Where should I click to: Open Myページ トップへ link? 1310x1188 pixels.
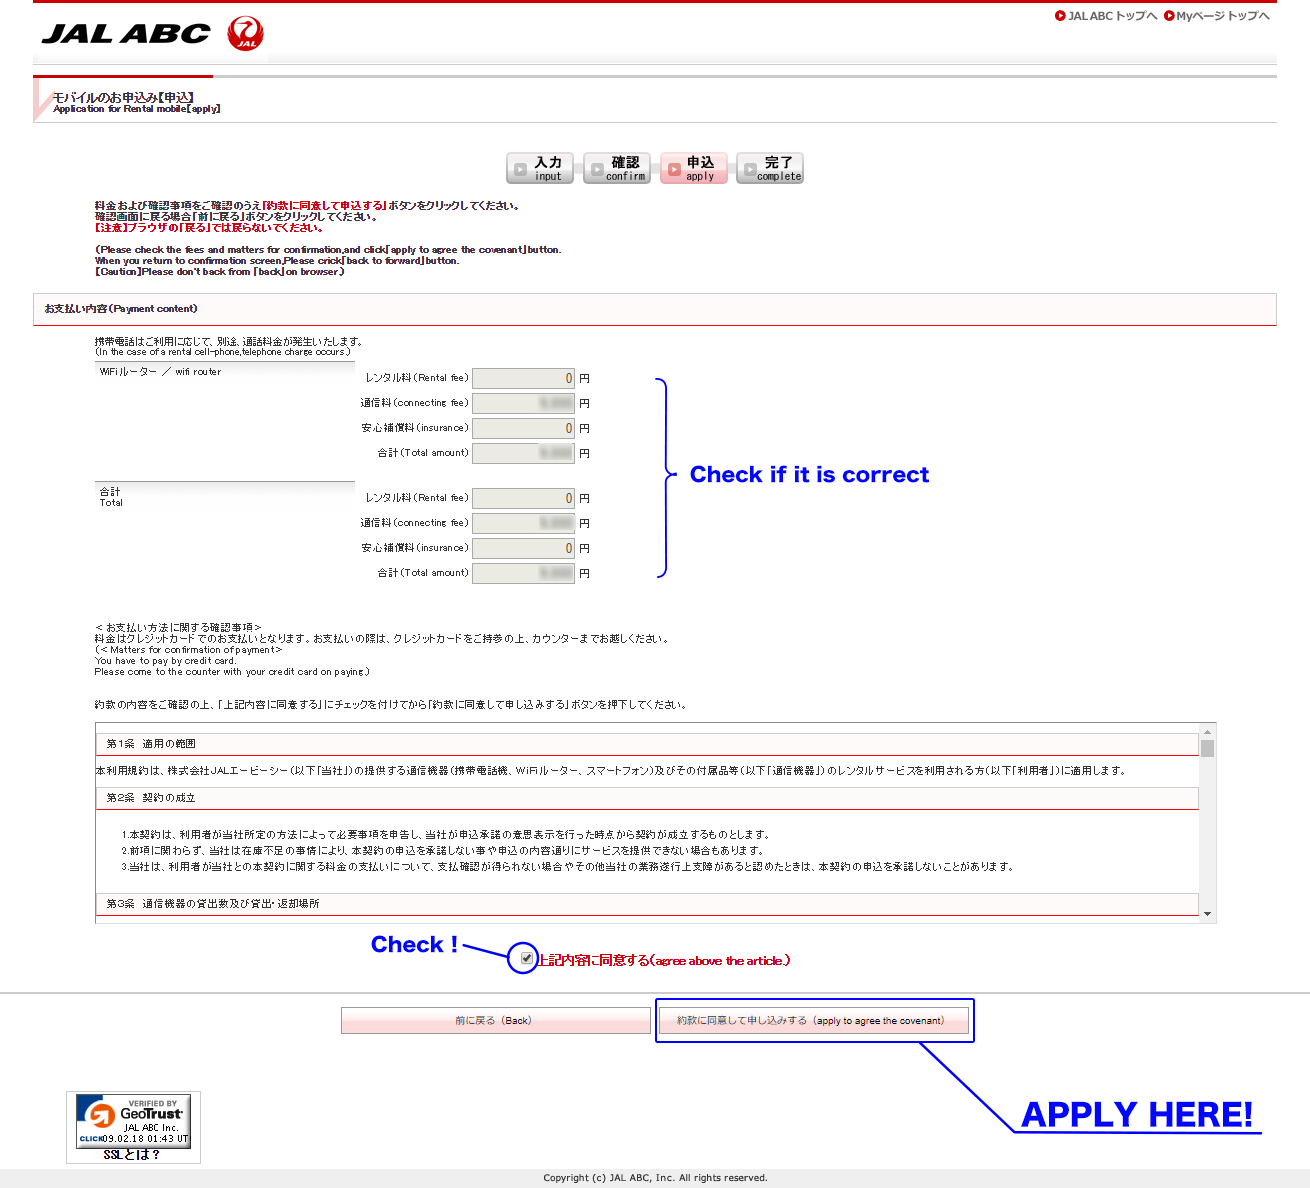tap(1220, 15)
